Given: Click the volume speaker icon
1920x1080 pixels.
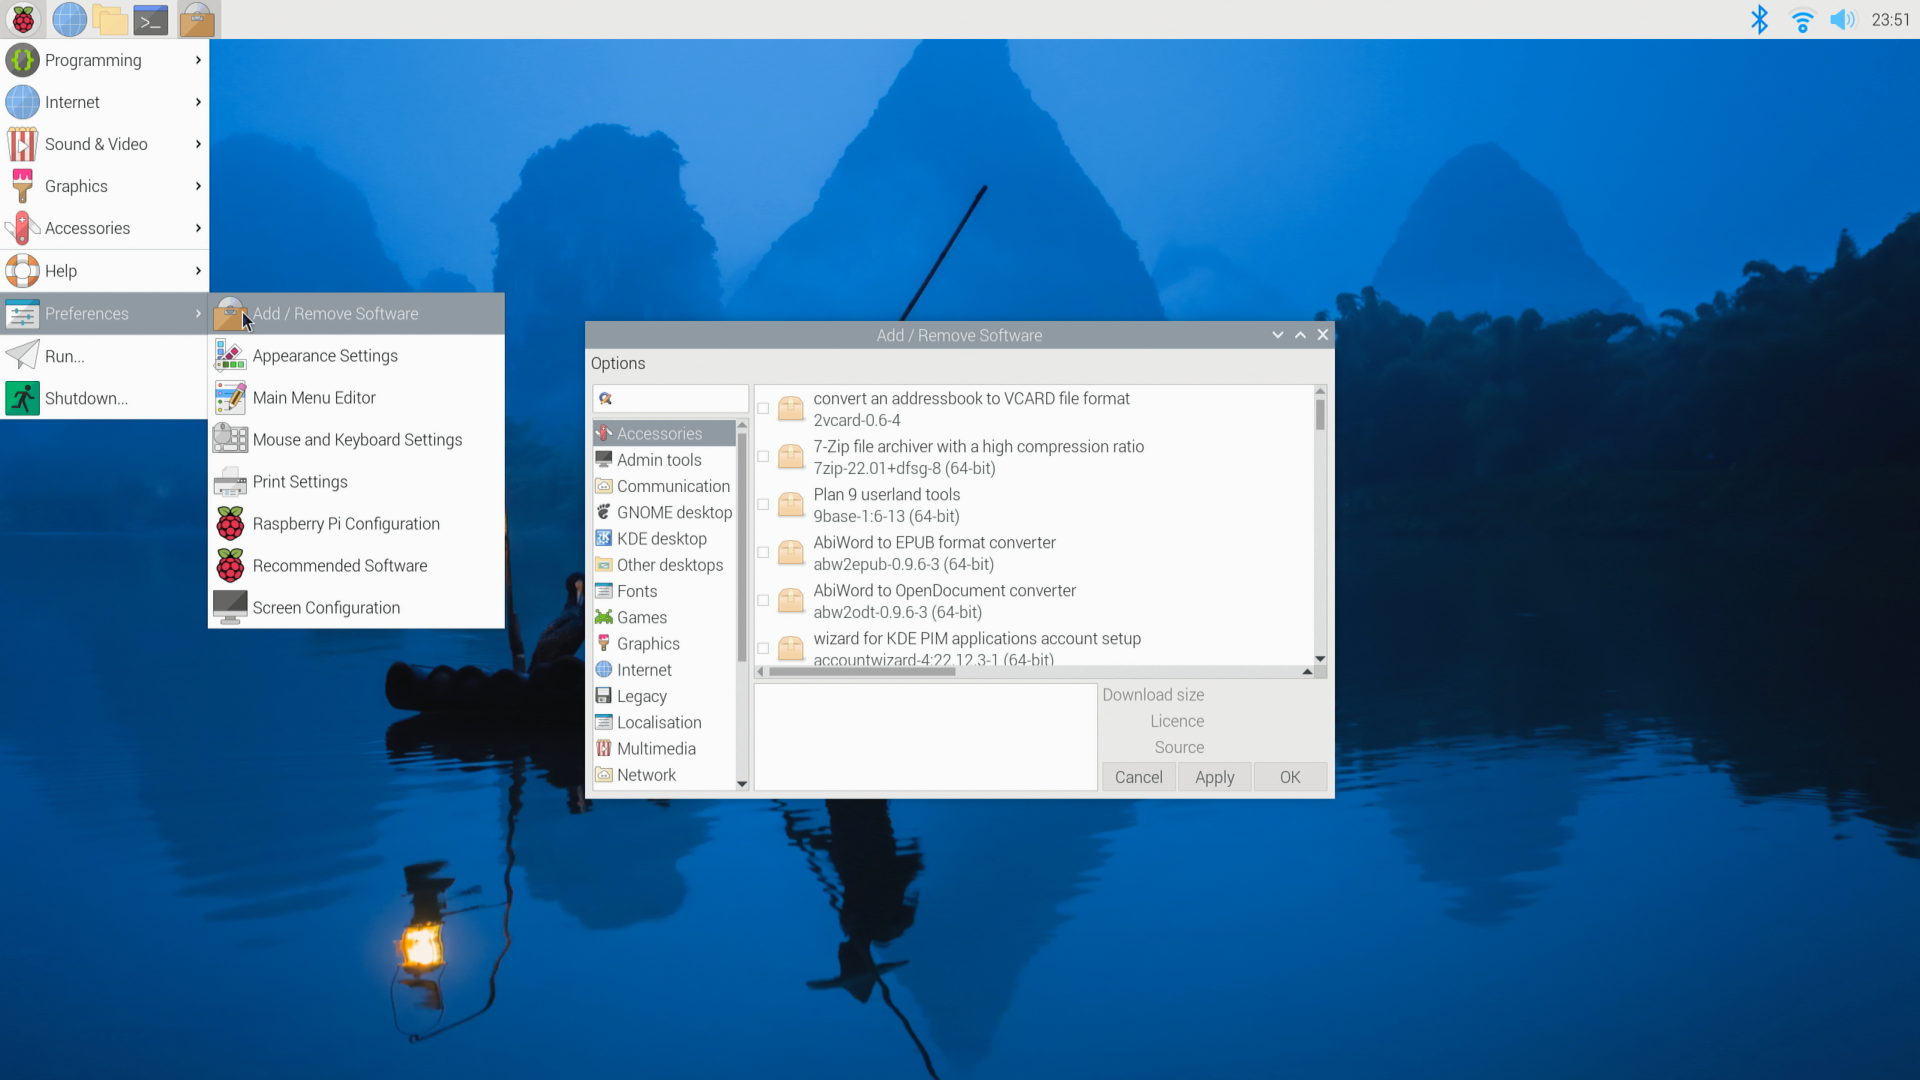Looking at the screenshot, I should point(1842,19).
